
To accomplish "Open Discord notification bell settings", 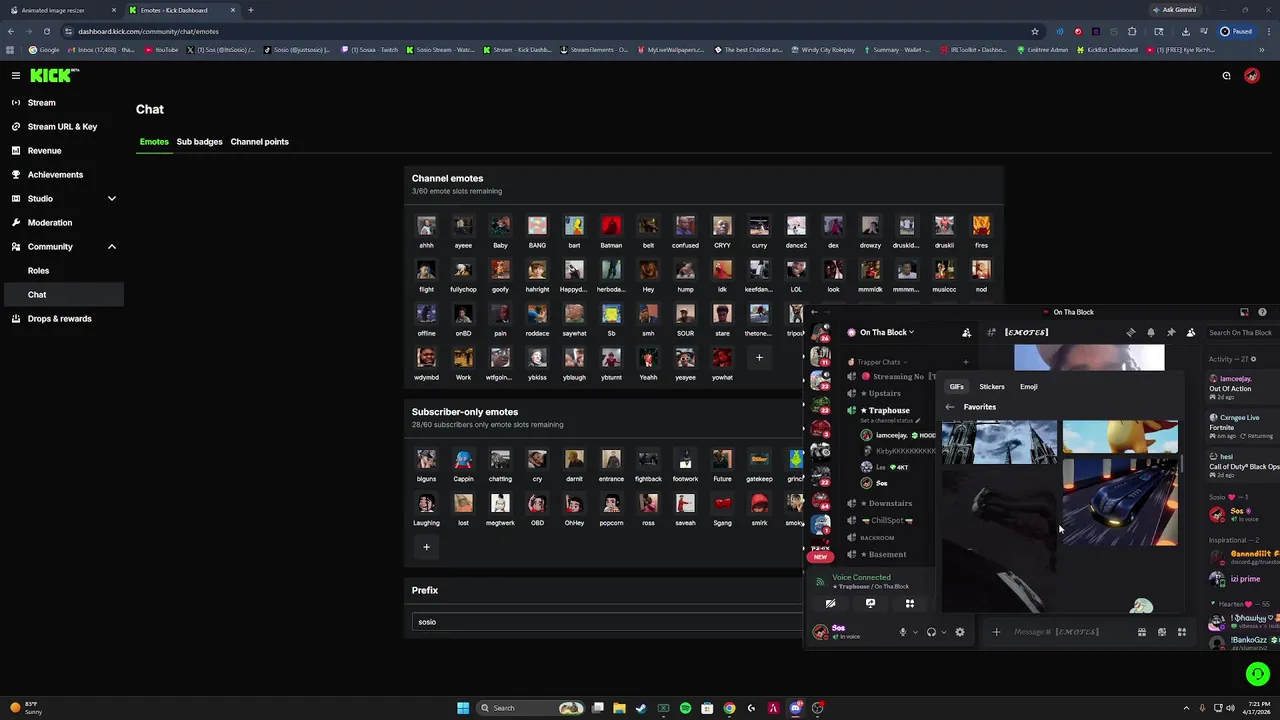I will click(1151, 332).
